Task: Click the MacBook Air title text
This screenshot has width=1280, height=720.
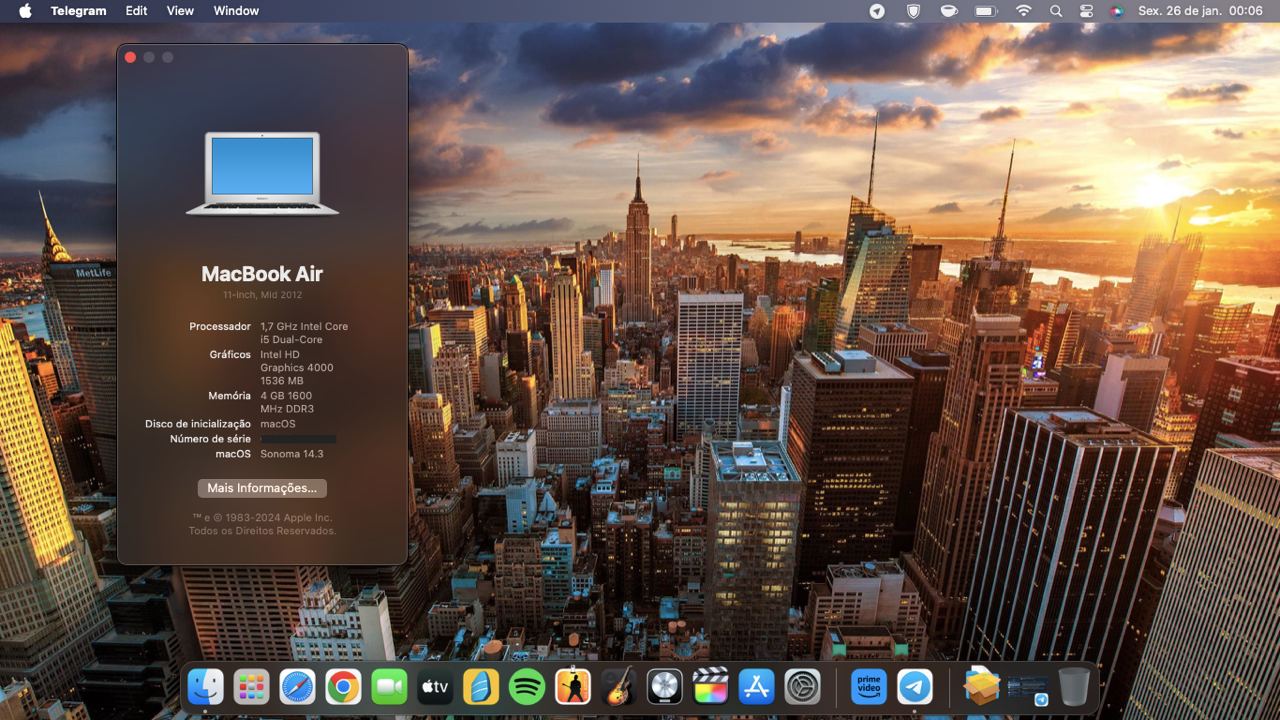Action: point(262,274)
